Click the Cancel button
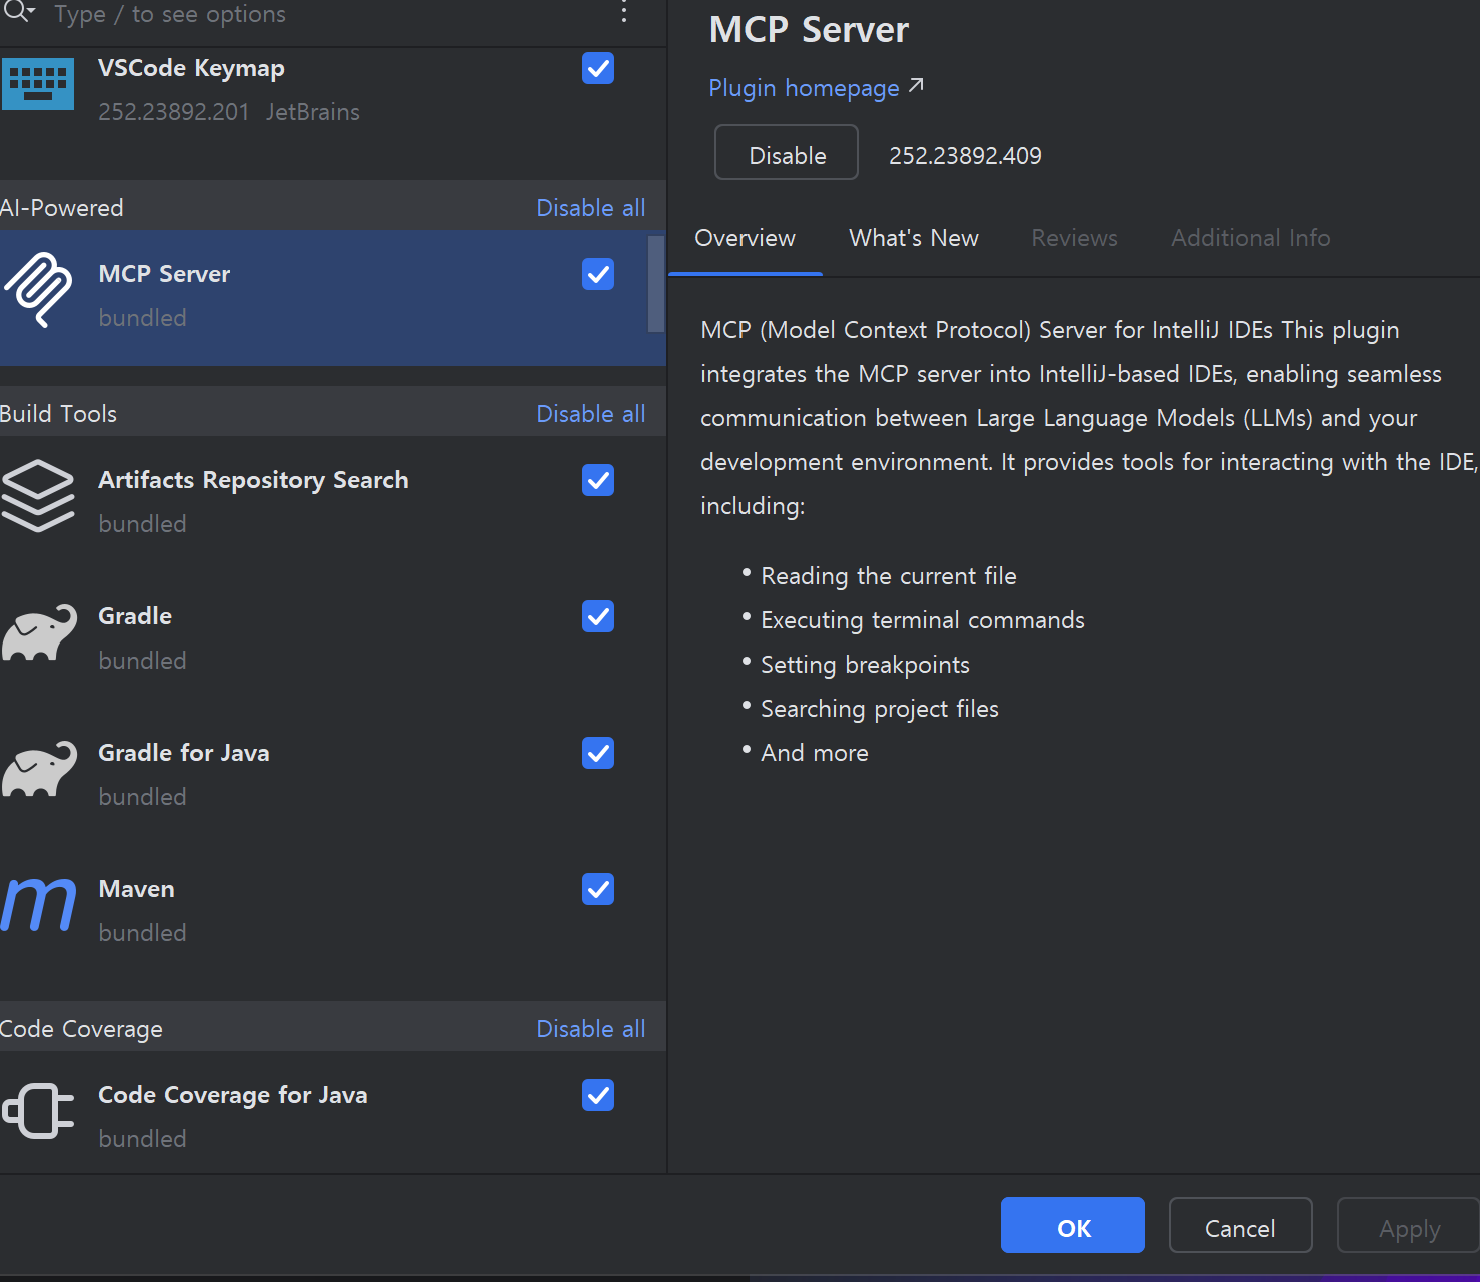 coord(1240,1225)
